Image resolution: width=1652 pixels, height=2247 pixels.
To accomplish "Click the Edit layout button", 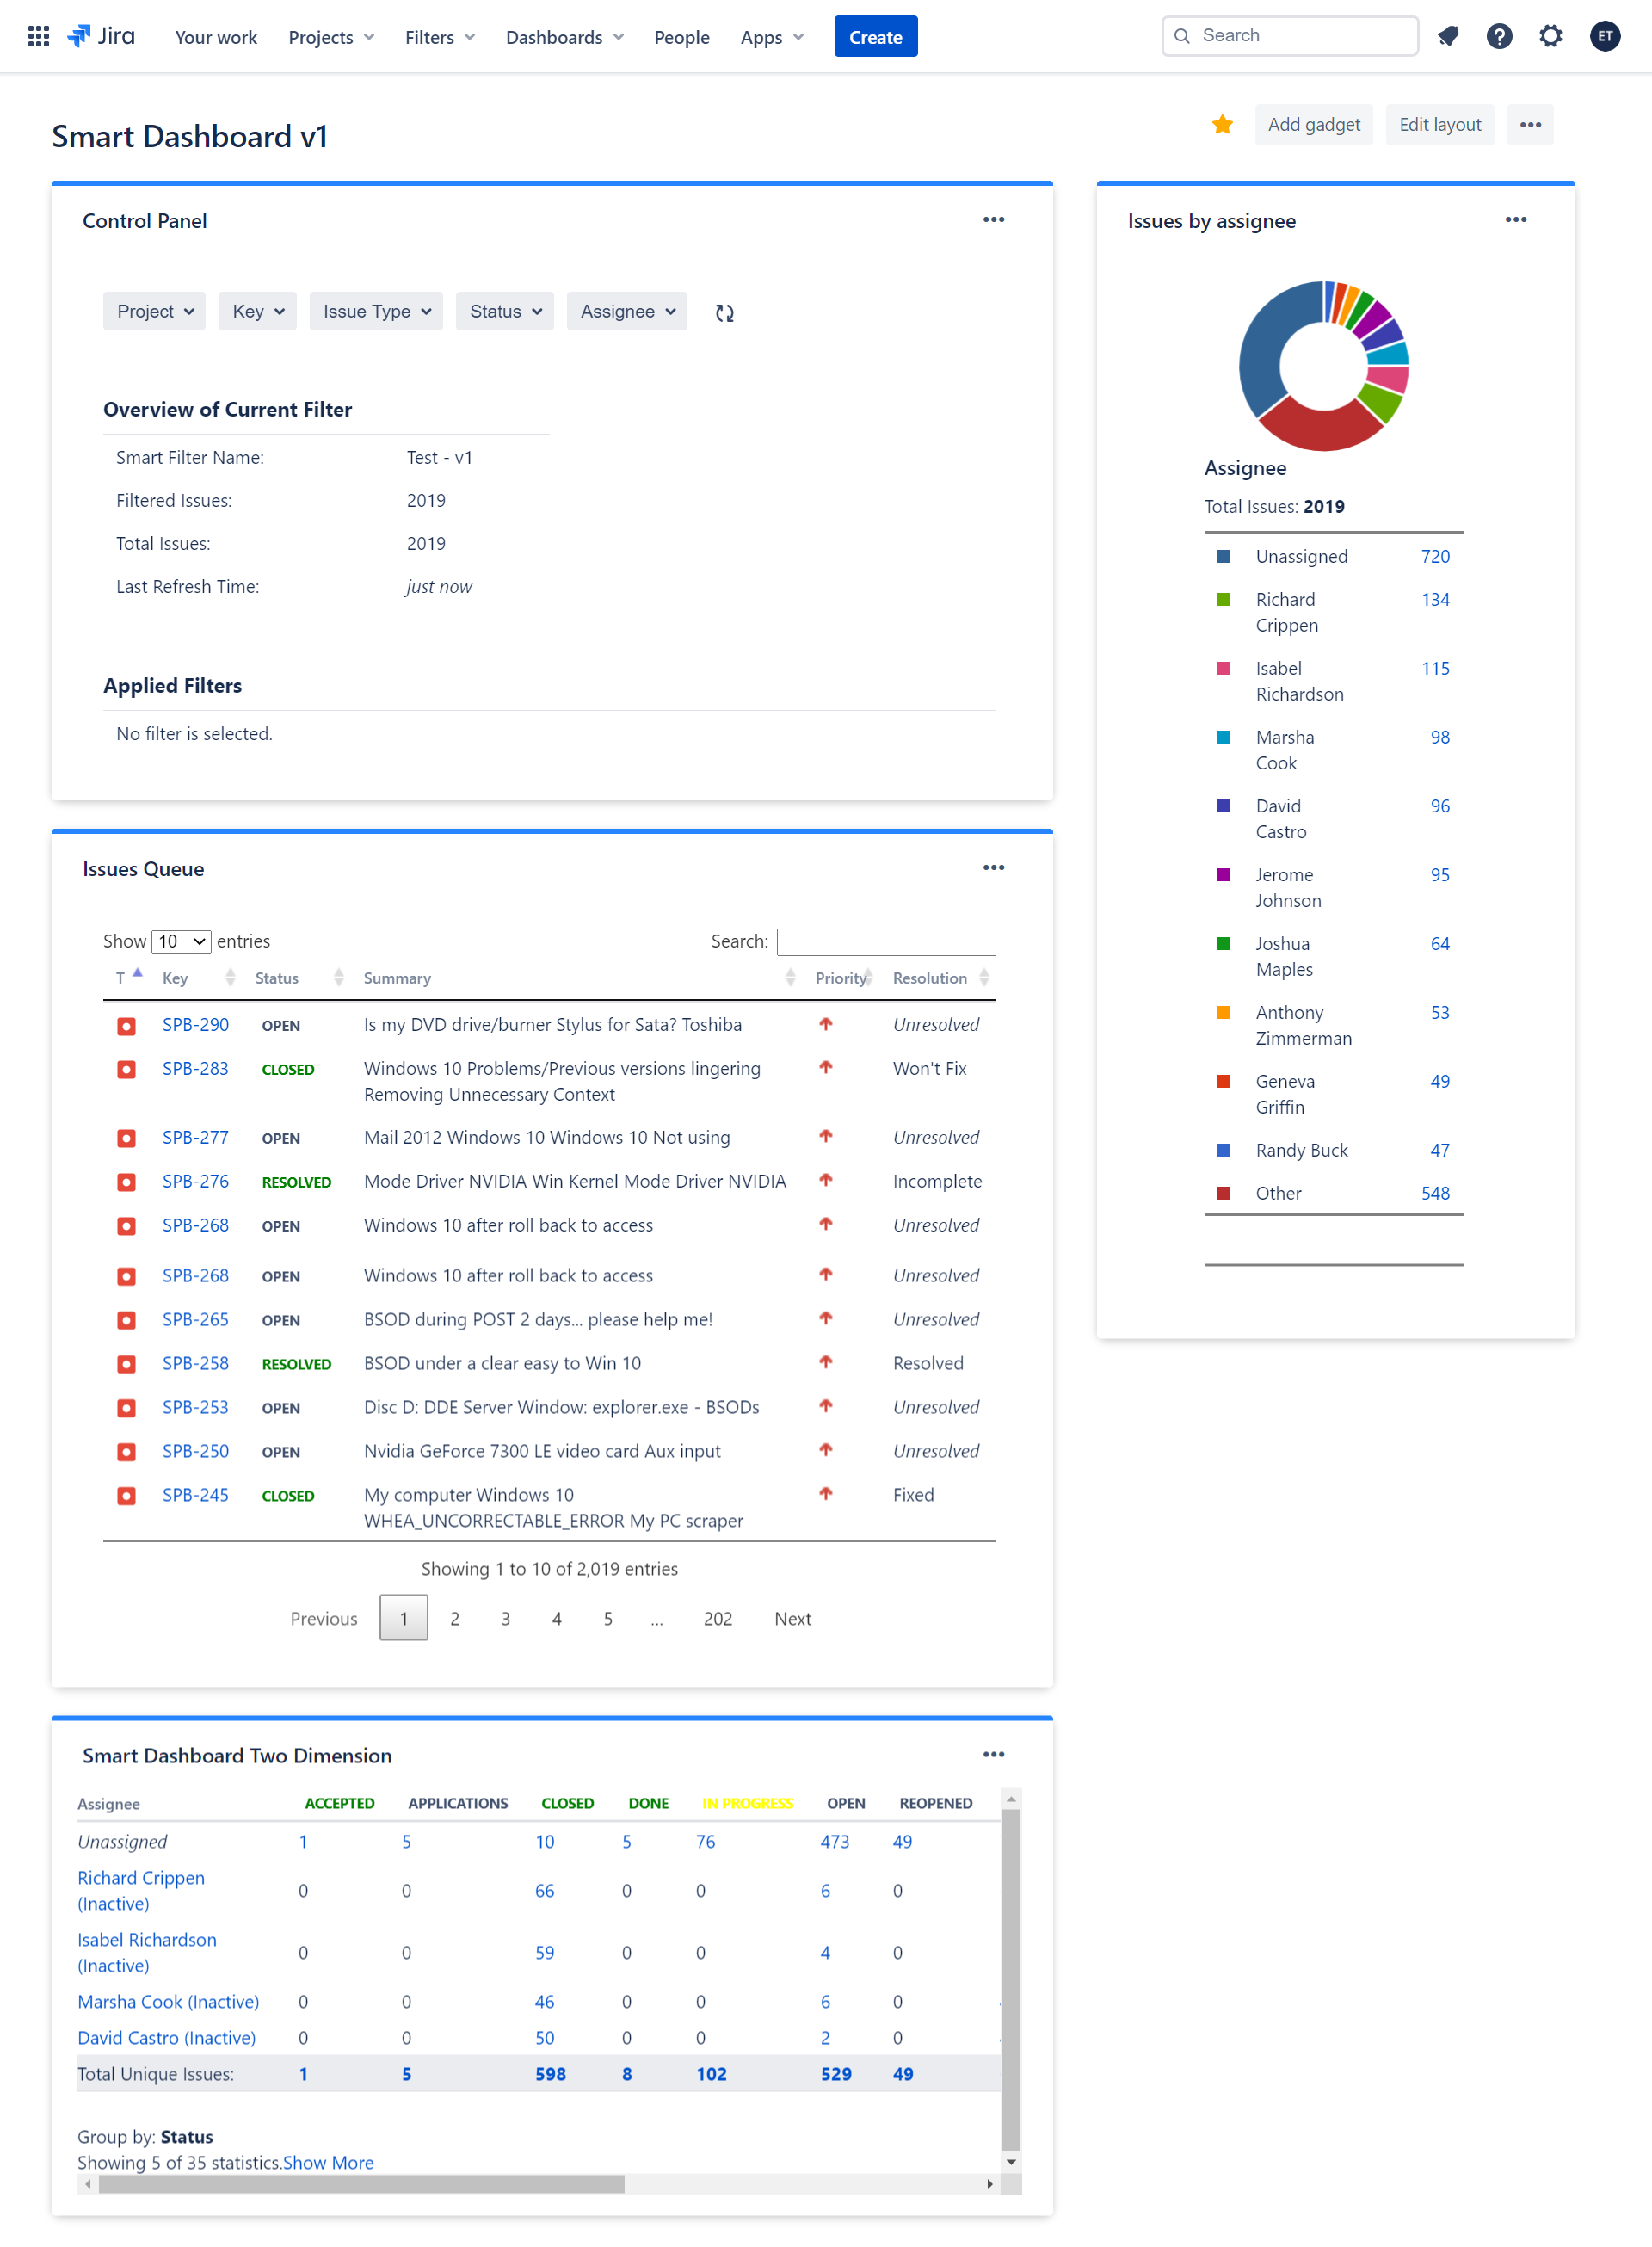I will click(x=1439, y=125).
